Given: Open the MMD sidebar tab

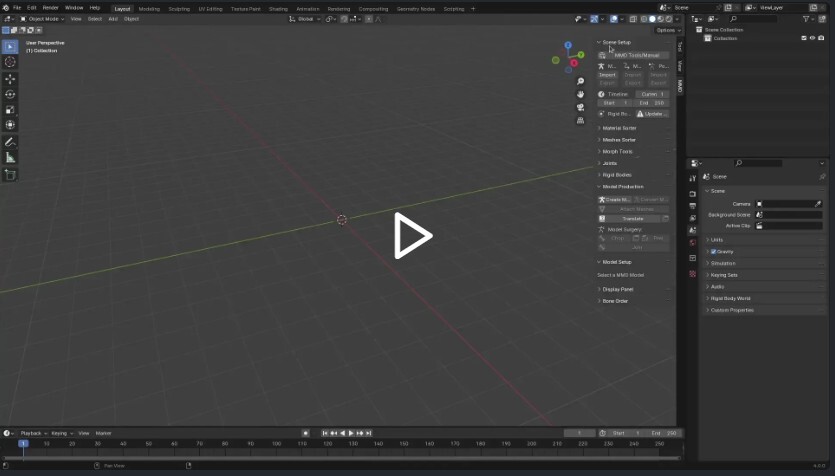Looking at the screenshot, I should [680, 86].
